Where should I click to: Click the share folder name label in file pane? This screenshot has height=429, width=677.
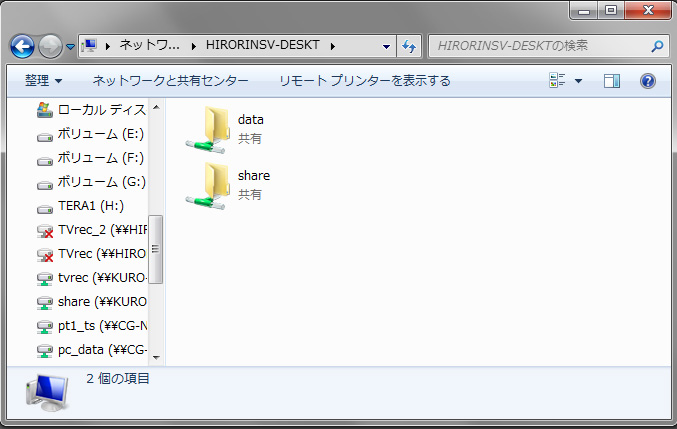tap(254, 176)
